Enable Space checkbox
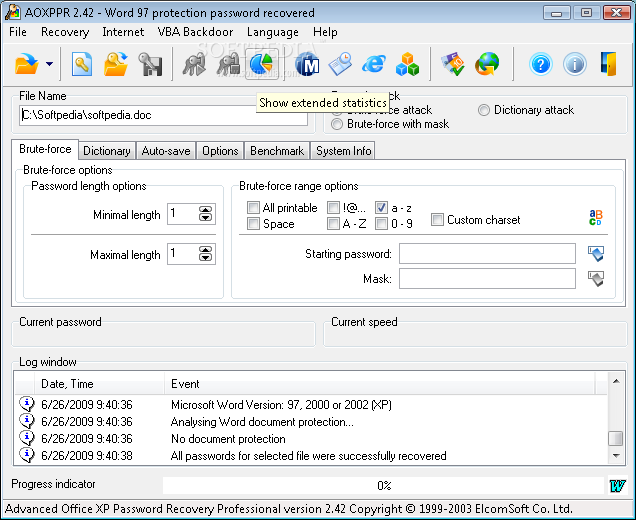Image resolution: width=636 pixels, height=520 pixels. tap(253, 223)
